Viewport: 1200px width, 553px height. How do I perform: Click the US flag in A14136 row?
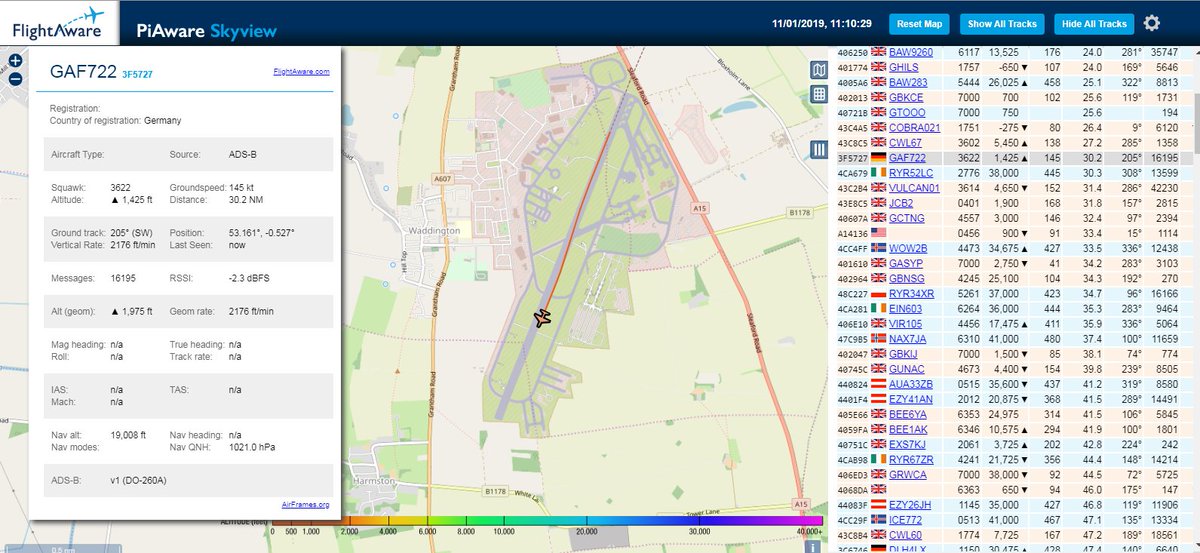[x=879, y=231]
